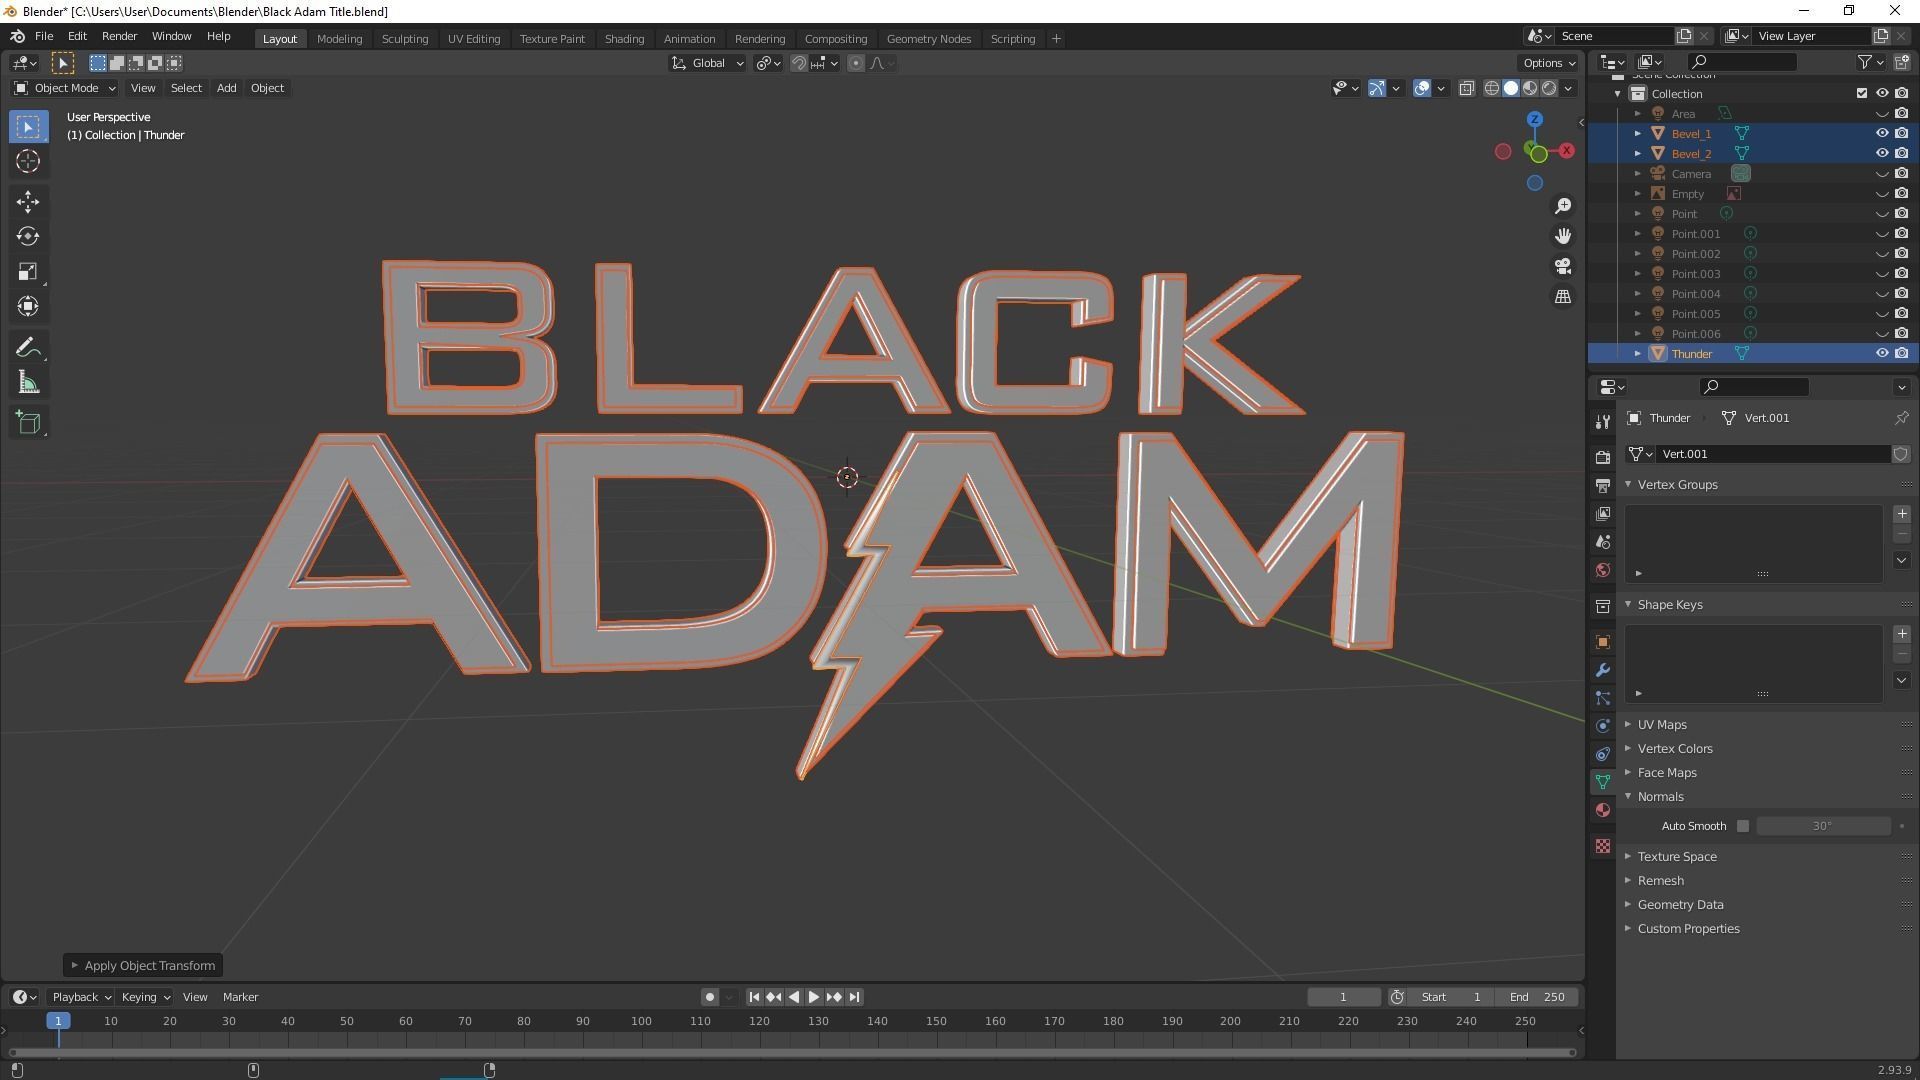Add a new Shape Key with the plus button

(1902, 633)
